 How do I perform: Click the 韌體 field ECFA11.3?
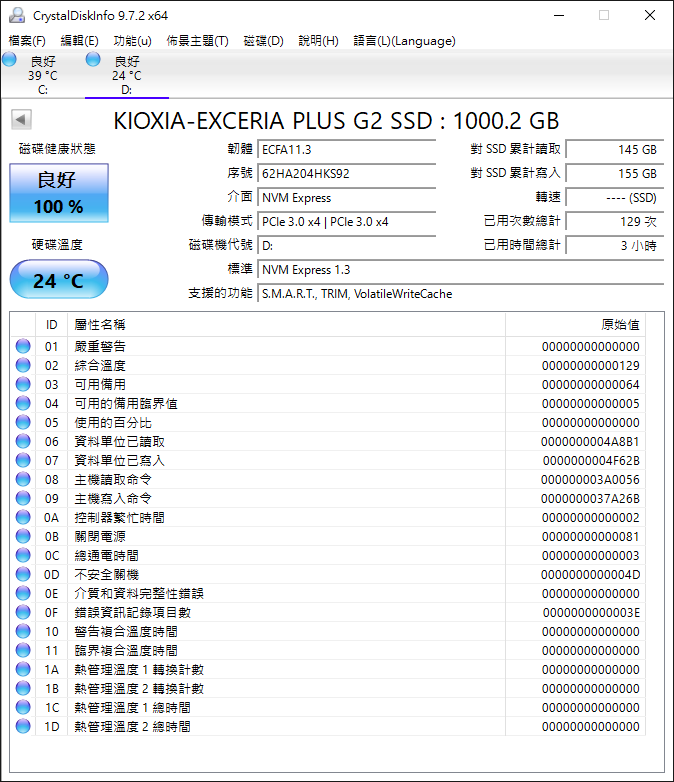coord(347,149)
